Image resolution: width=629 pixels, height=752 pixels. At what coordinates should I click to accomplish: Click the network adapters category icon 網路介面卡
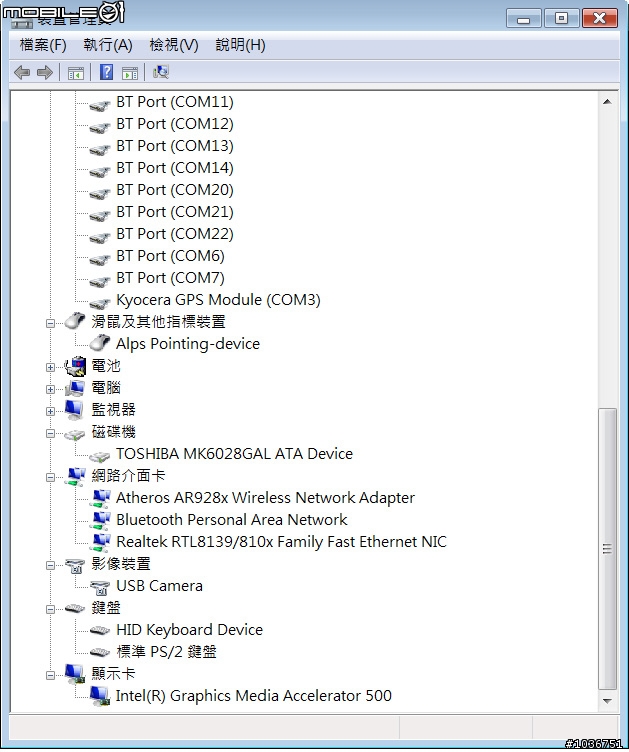coord(75,476)
